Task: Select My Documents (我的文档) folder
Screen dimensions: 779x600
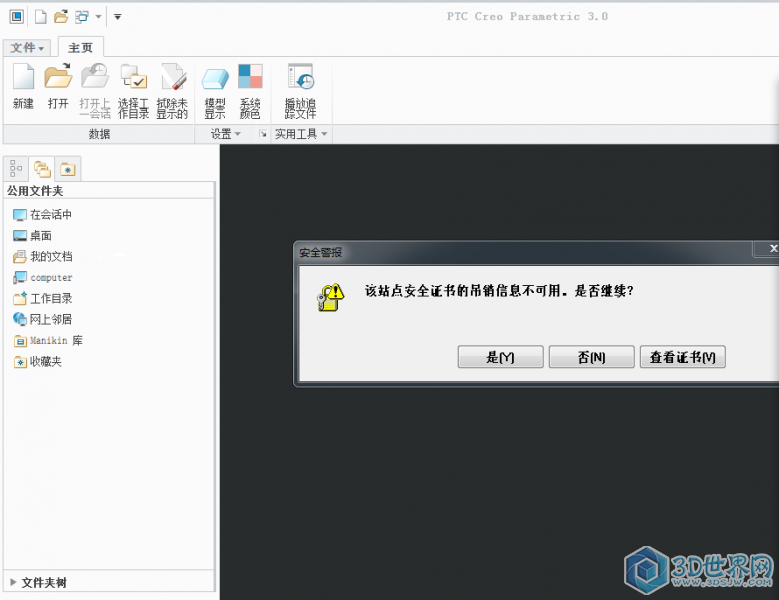Action: pos(43,256)
